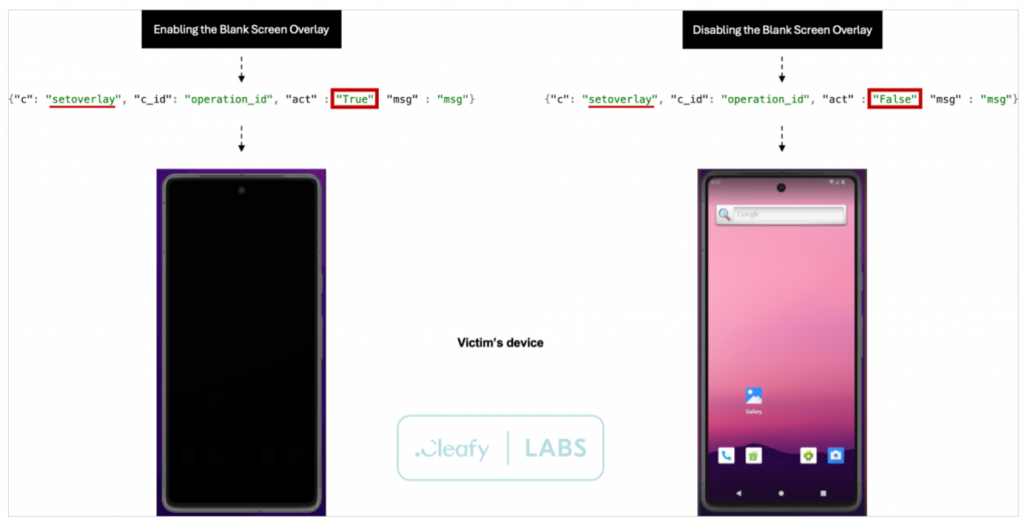Click the red-boxed "False" act value
The image size is (1024, 522).
click(x=895, y=99)
